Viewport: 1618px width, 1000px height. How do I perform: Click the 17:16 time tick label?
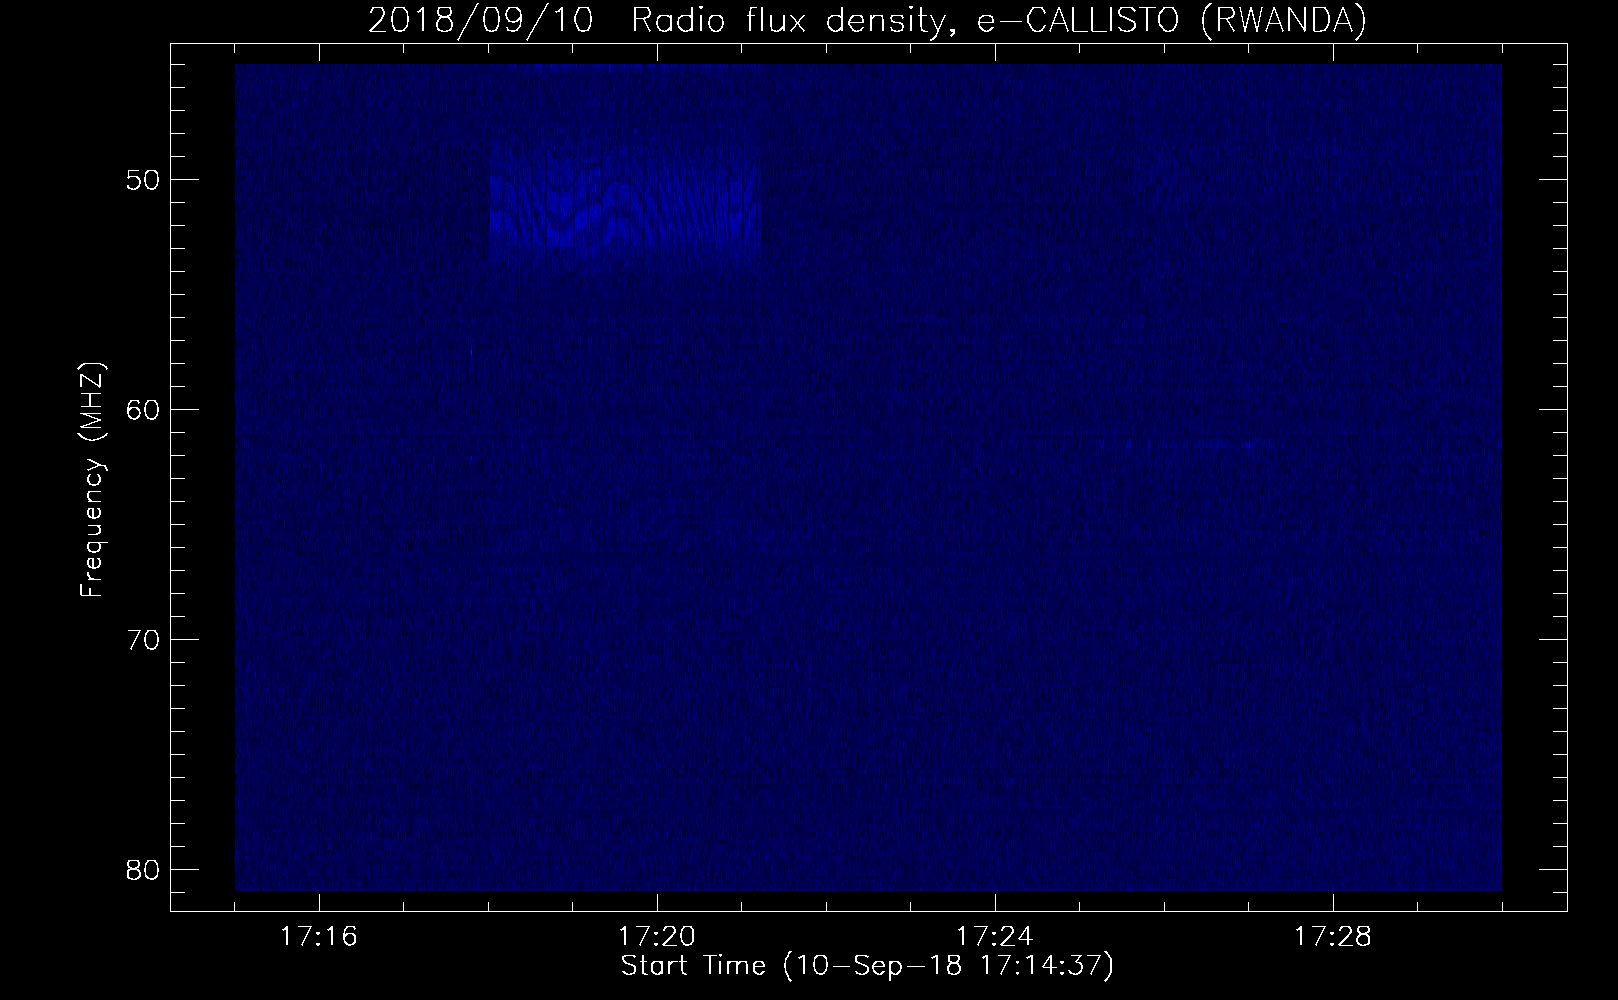point(319,937)
